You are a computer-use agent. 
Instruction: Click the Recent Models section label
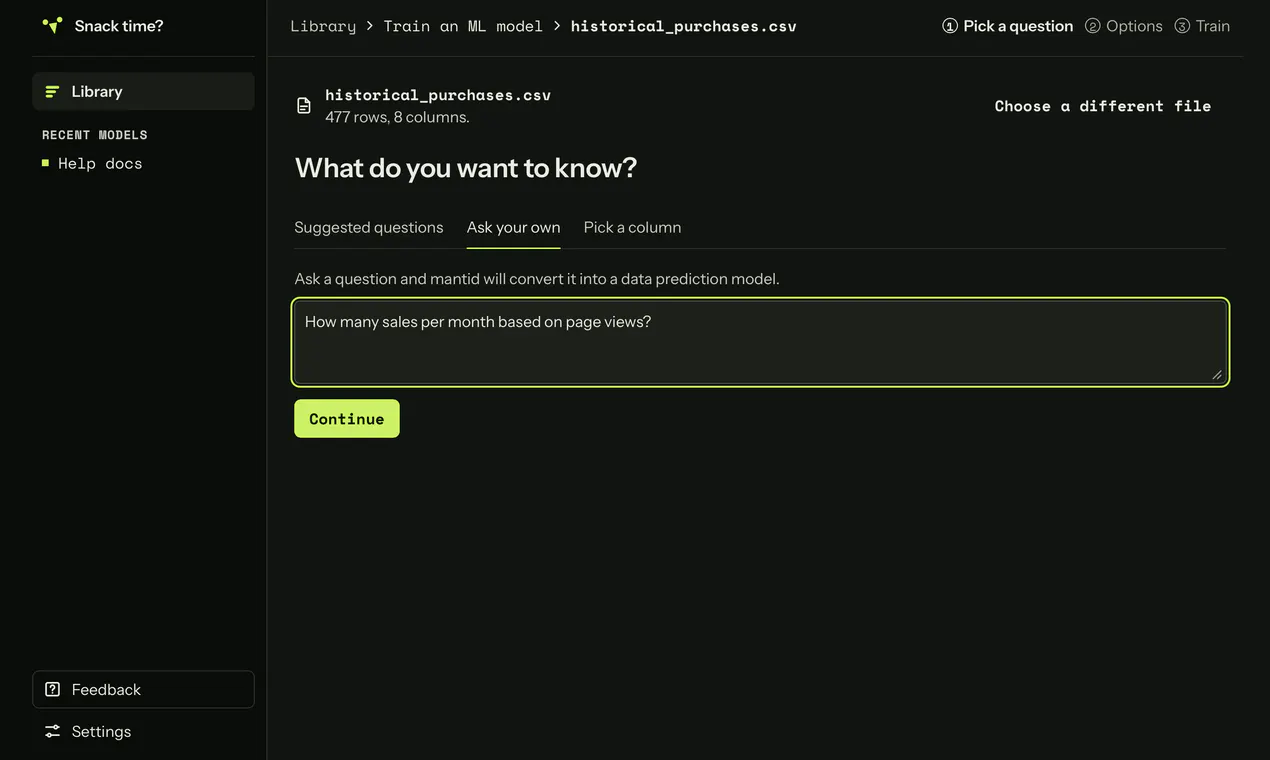(95, 135)
